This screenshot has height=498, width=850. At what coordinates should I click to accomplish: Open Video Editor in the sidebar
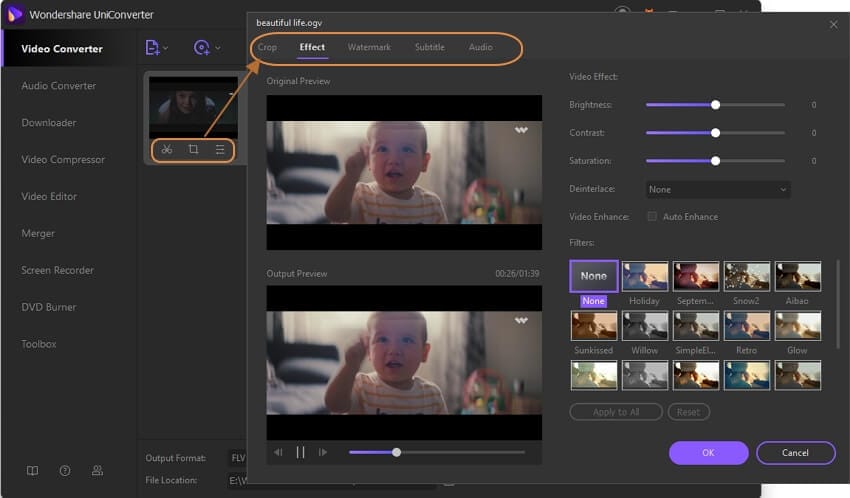coord(49,196)
